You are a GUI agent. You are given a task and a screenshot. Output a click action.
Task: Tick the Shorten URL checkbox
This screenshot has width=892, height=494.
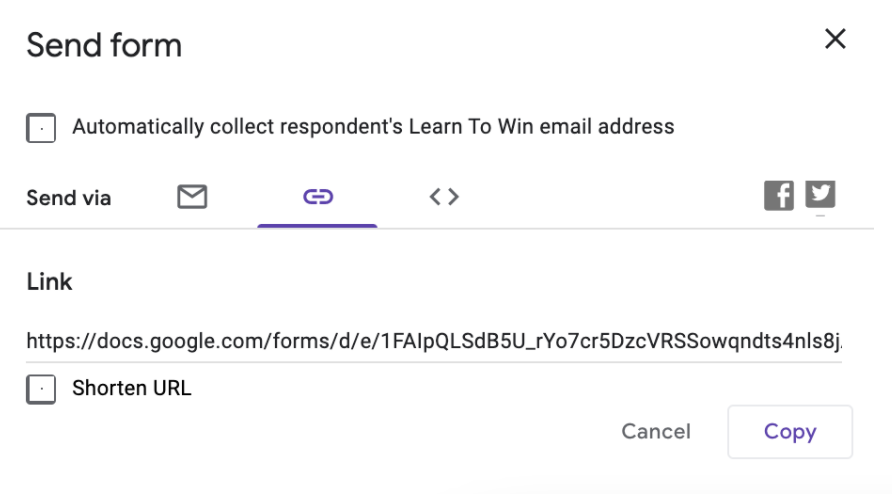point(41,389)
